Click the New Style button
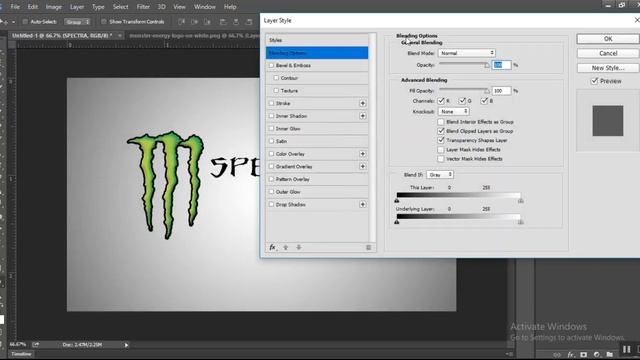This screenshot has width=640, height=360. pyautogui.click(x=608, y=68)
